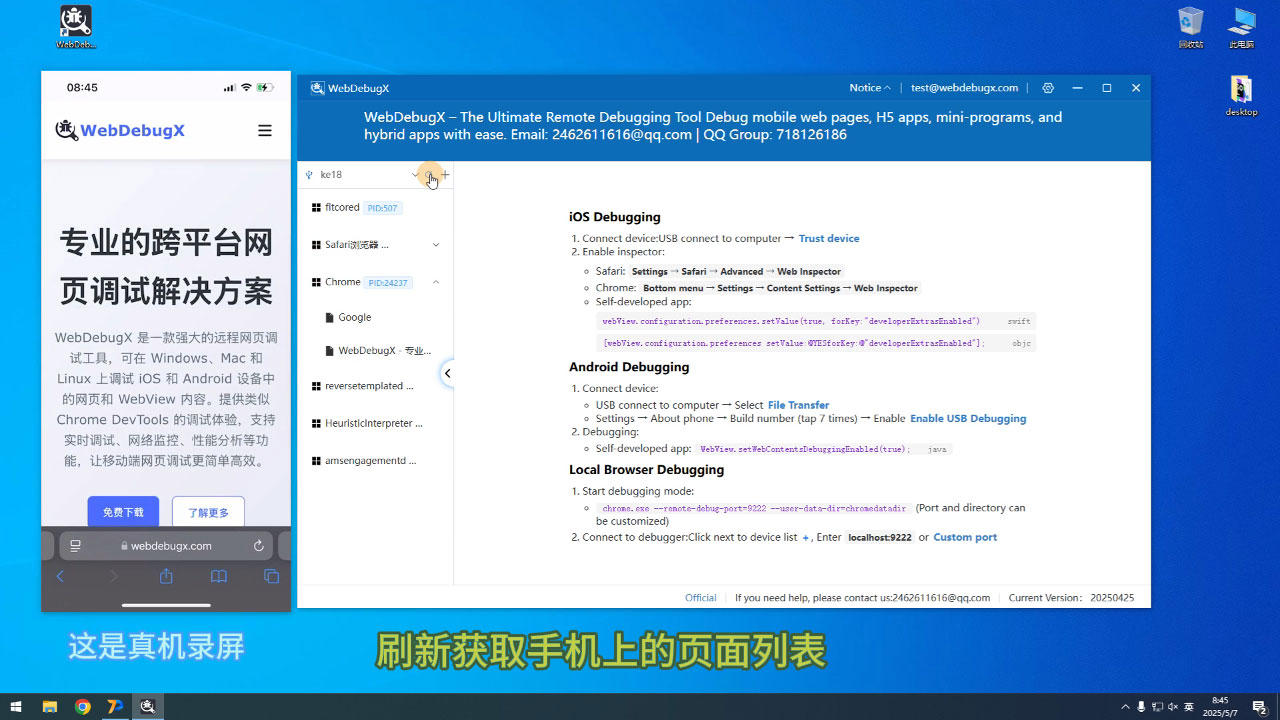
Task: Expand the Safari browser entry chevron
Action: click(436, 245)
